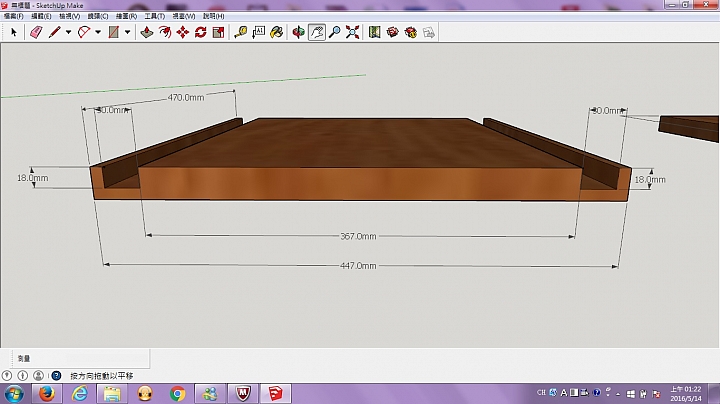The image size is (720, 404).
Task: Open the 檔案(F) menu
Action: tap(13, 16)
